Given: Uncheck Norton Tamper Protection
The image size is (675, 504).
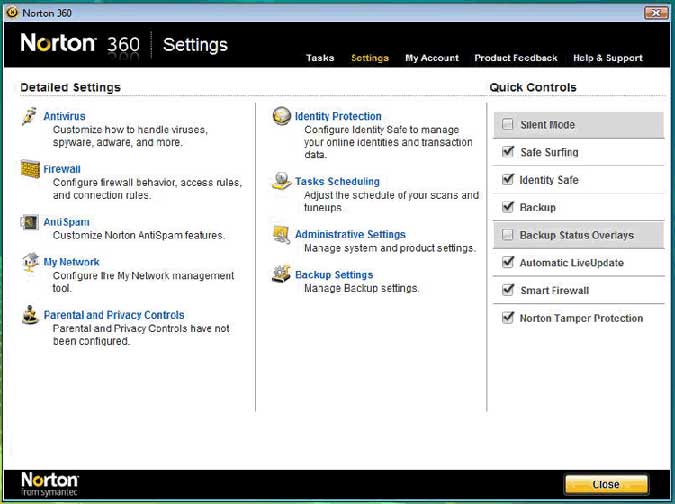Looking at the screenshot, I should tap(508, 317).
